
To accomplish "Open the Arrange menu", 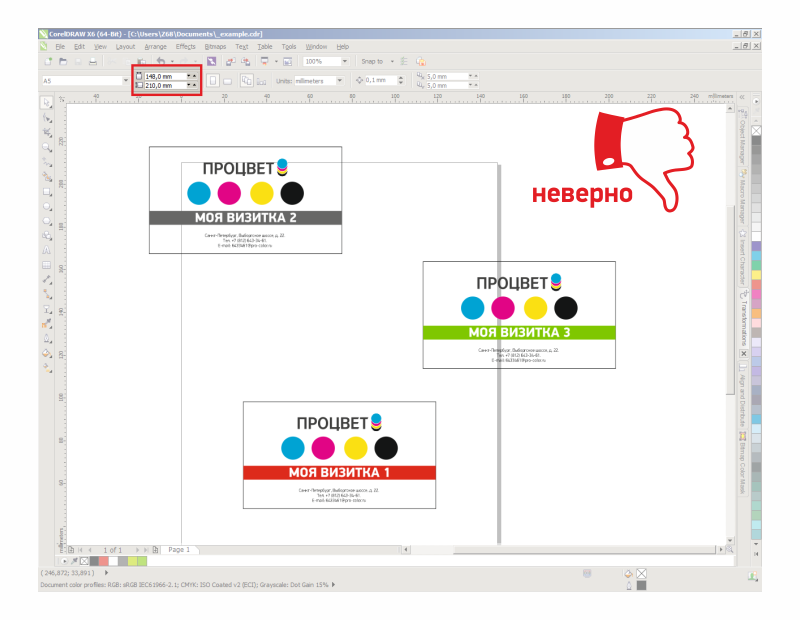I will (155, 46).
